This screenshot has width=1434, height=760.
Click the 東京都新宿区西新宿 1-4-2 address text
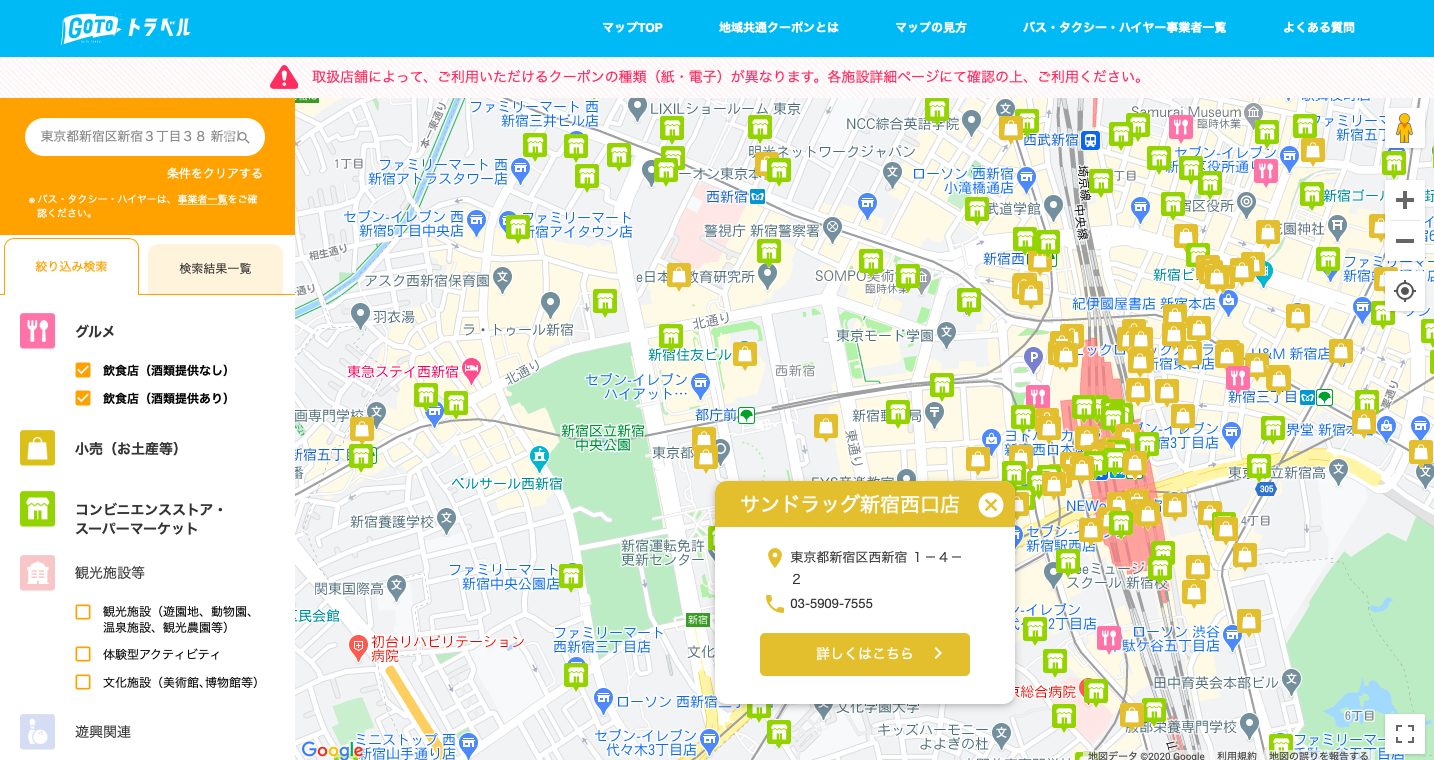click(x=876, y=567)
